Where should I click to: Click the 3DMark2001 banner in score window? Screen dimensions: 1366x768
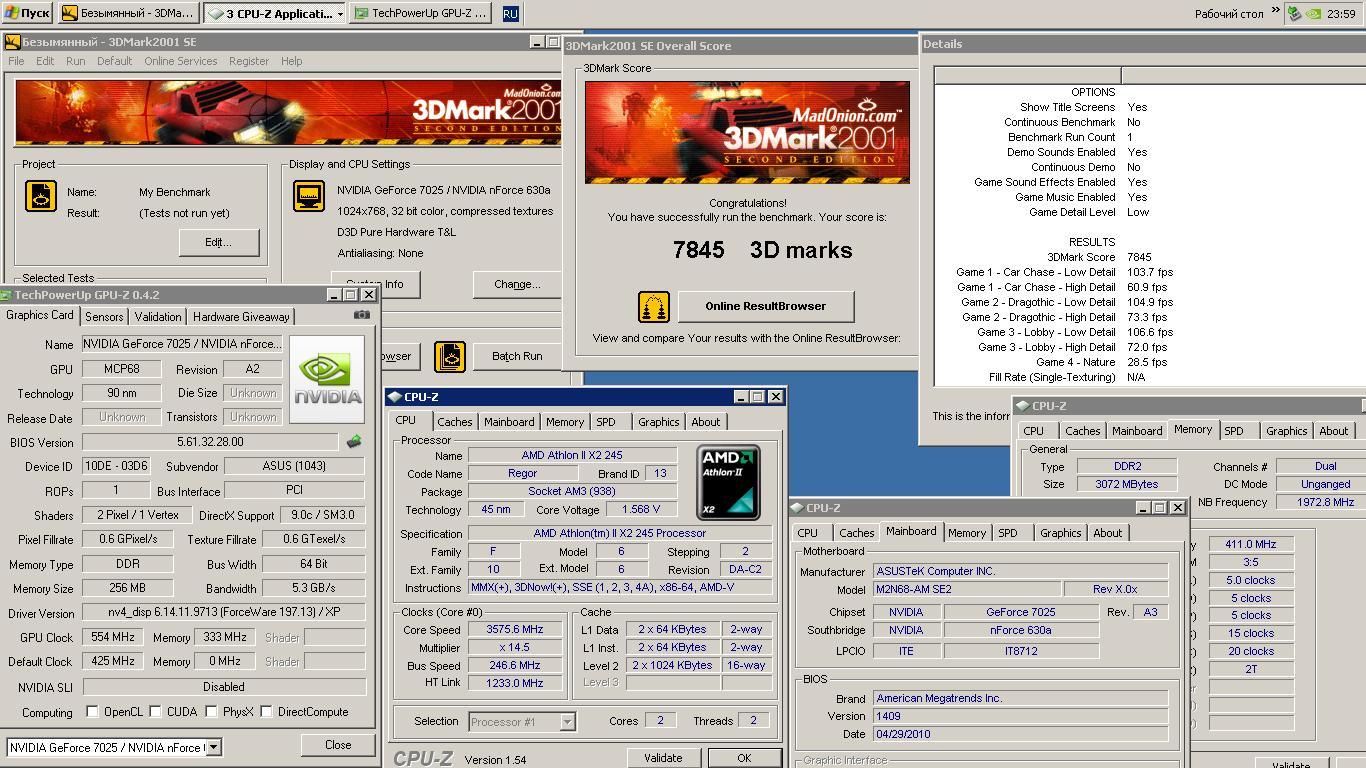tap(747, 132)
